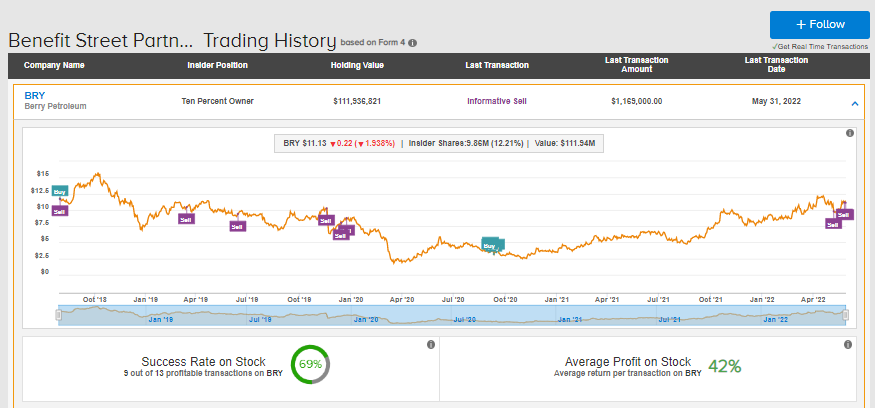Click the Success Rate on Stock title
This screenshot has height=408, width=875.
point(203,362)
